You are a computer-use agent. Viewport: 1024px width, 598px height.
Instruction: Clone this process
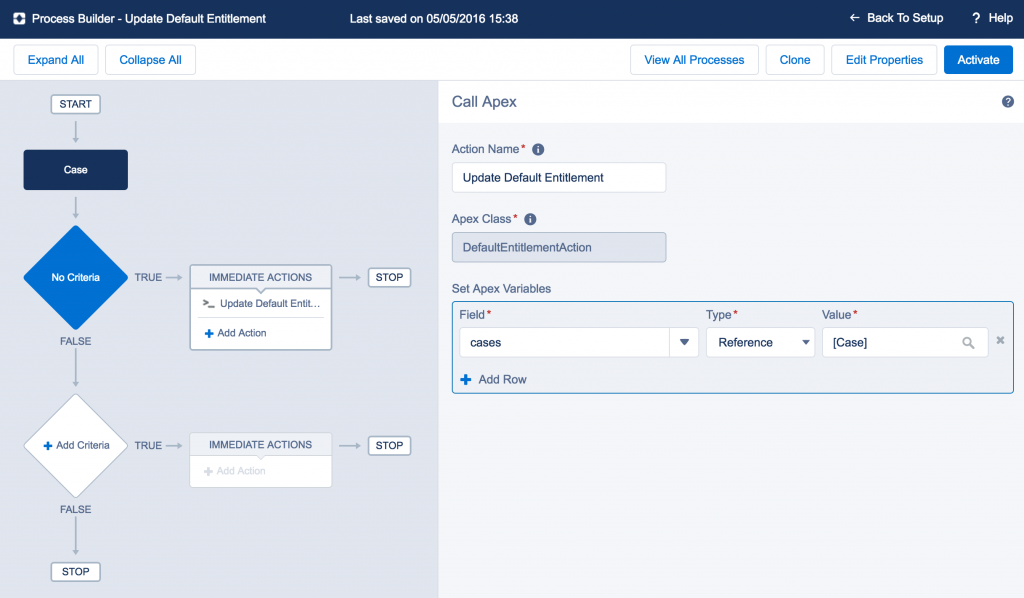pyautogui.click(x=795, y=60)
